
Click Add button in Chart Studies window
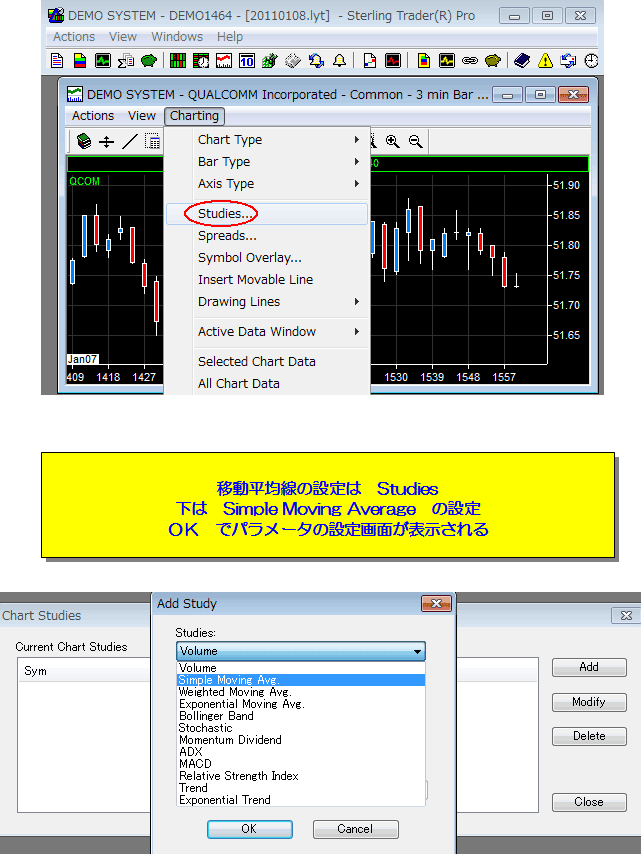[x=589, y=667]
